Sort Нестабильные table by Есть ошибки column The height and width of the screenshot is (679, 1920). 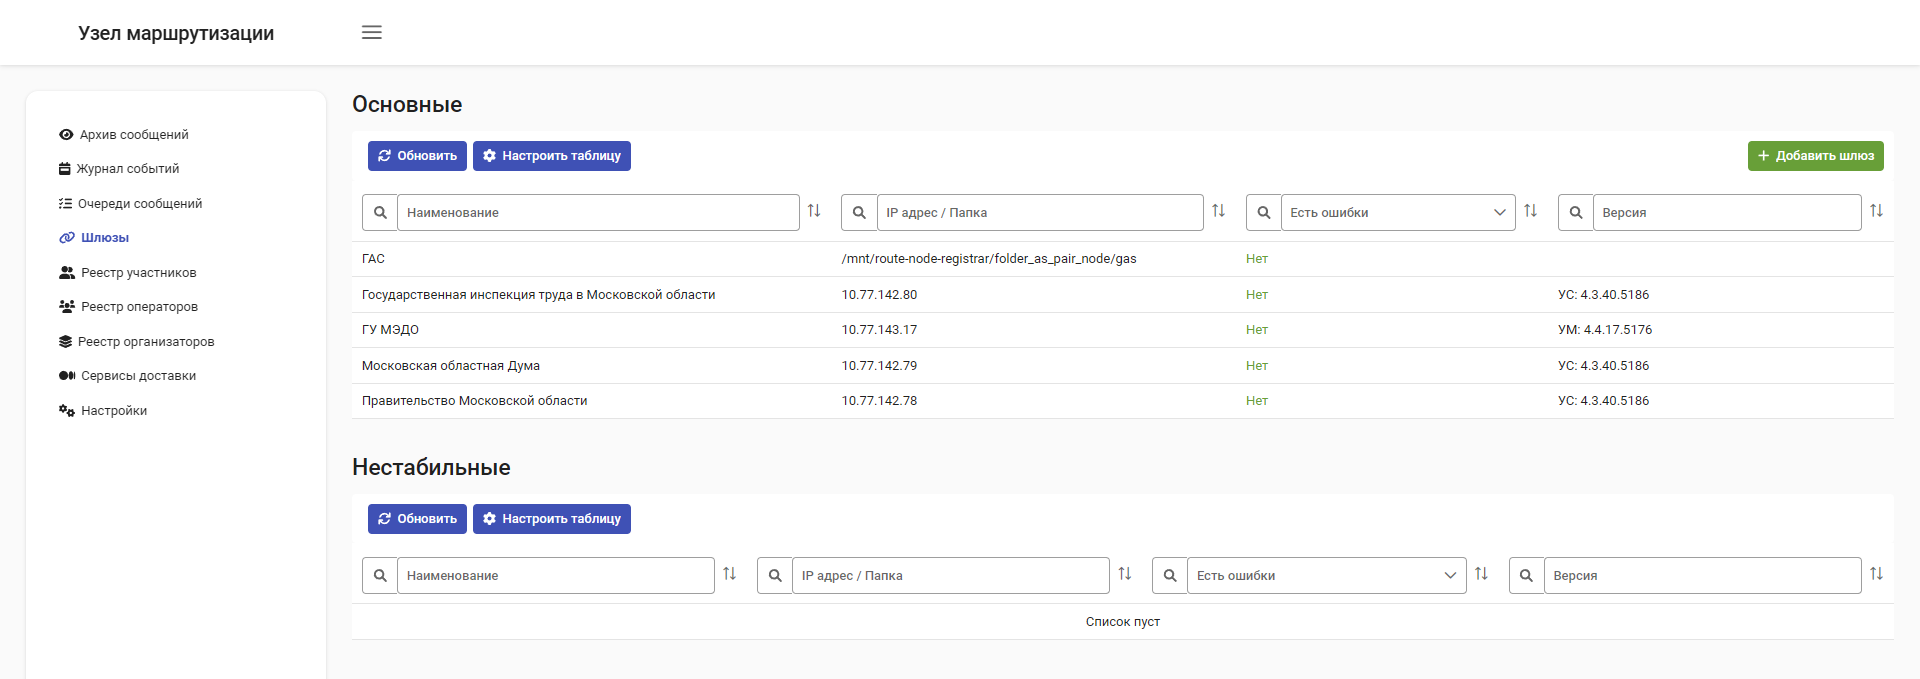pos(1481,574)
